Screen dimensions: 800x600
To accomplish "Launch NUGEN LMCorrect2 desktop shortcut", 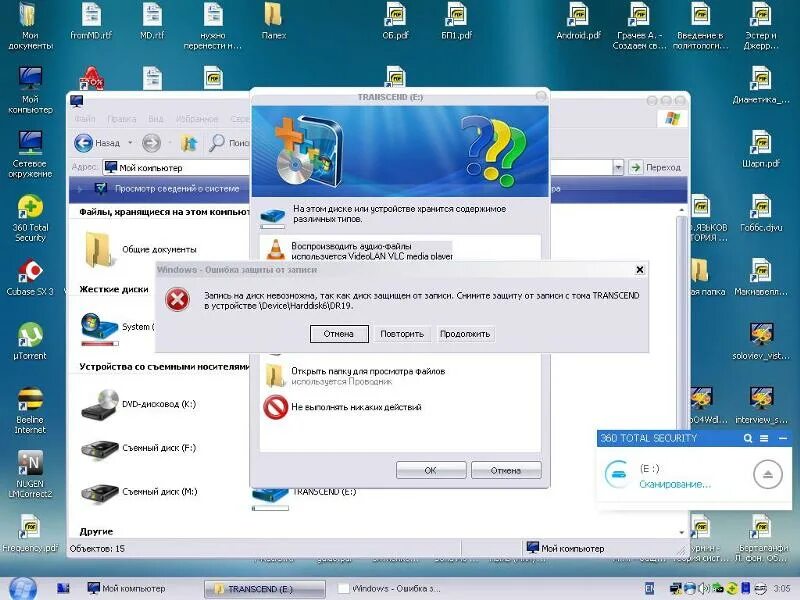I will click(x=30, y=475).
